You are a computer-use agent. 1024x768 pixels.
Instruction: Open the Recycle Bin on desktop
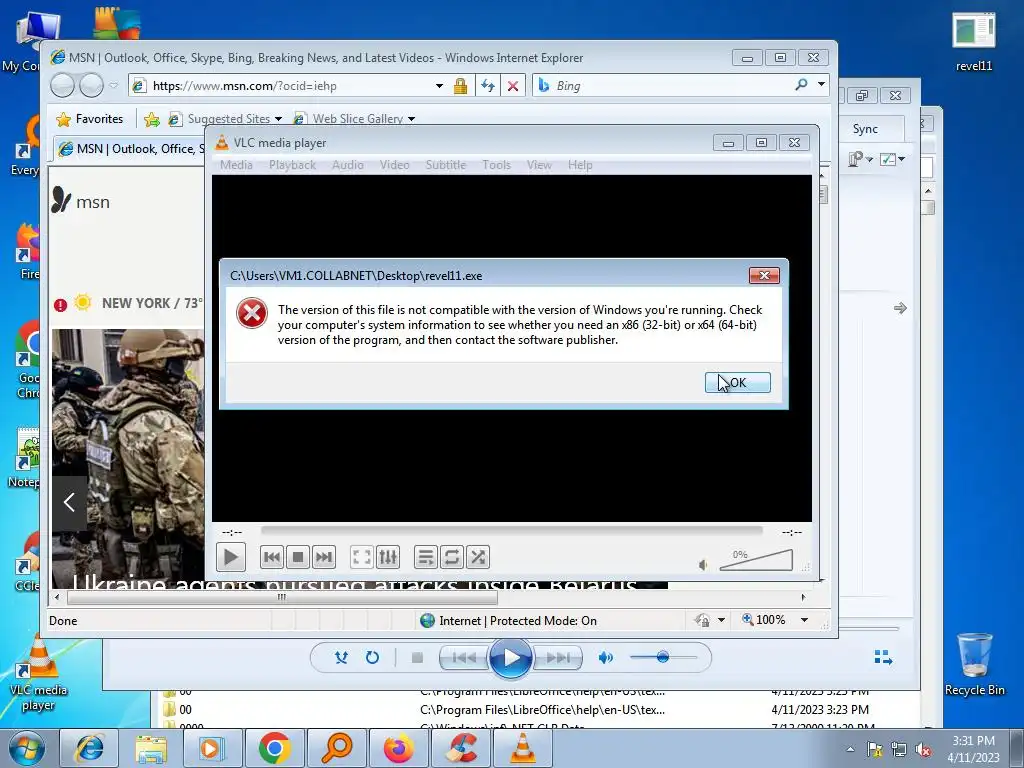tap(974, 664)
